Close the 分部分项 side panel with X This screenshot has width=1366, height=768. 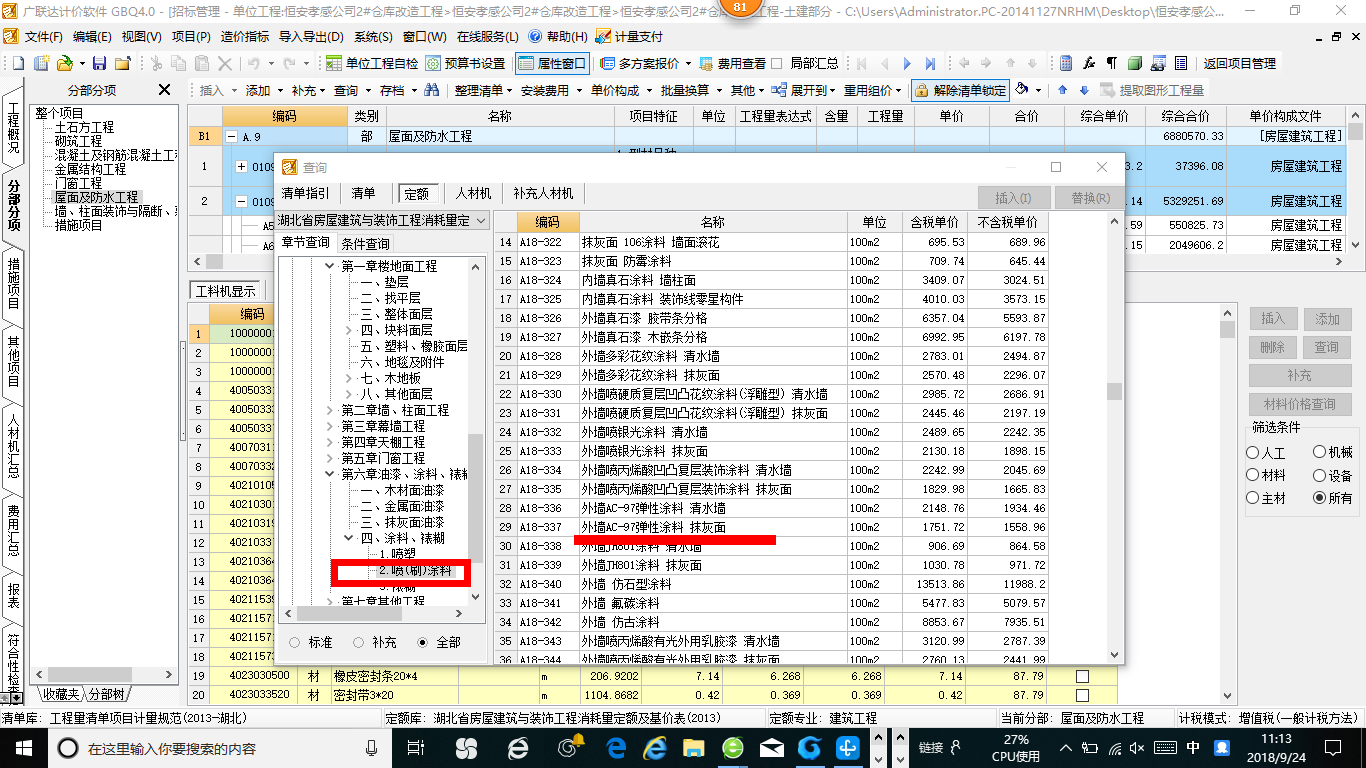coord(165,90)
